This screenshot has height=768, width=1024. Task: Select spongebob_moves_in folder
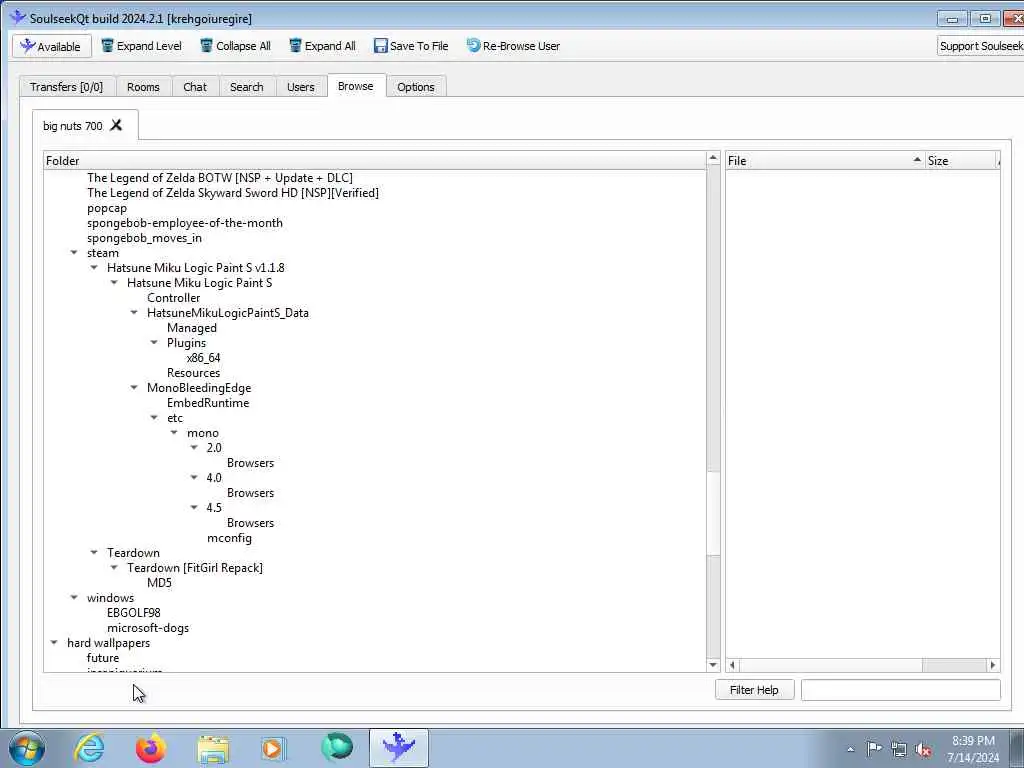click(144, 238)
